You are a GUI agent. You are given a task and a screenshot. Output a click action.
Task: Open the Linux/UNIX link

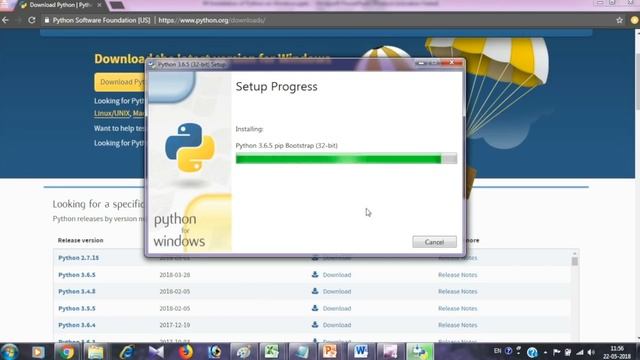(x=112, y=113)
